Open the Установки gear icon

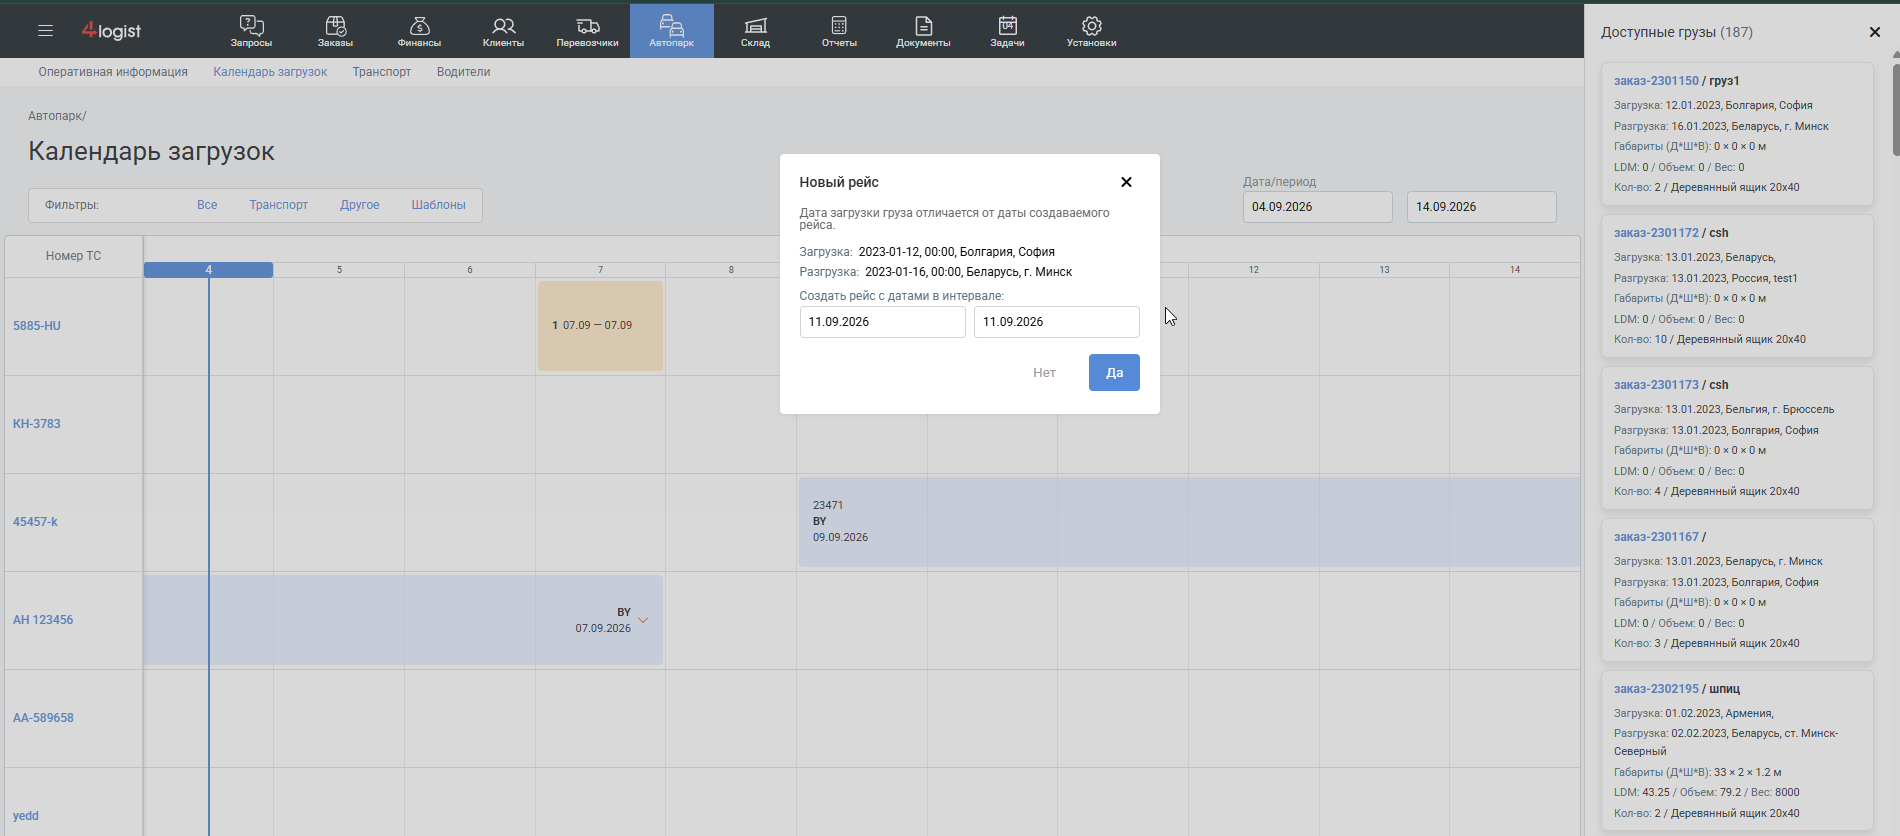(x=1092, y=25)
